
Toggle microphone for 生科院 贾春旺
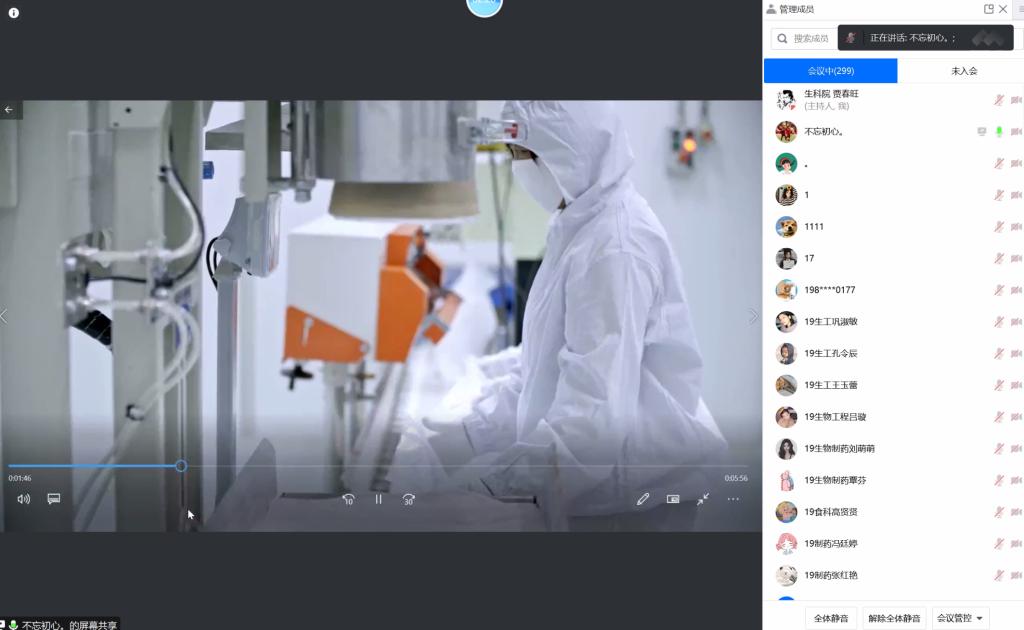point(998,100)
